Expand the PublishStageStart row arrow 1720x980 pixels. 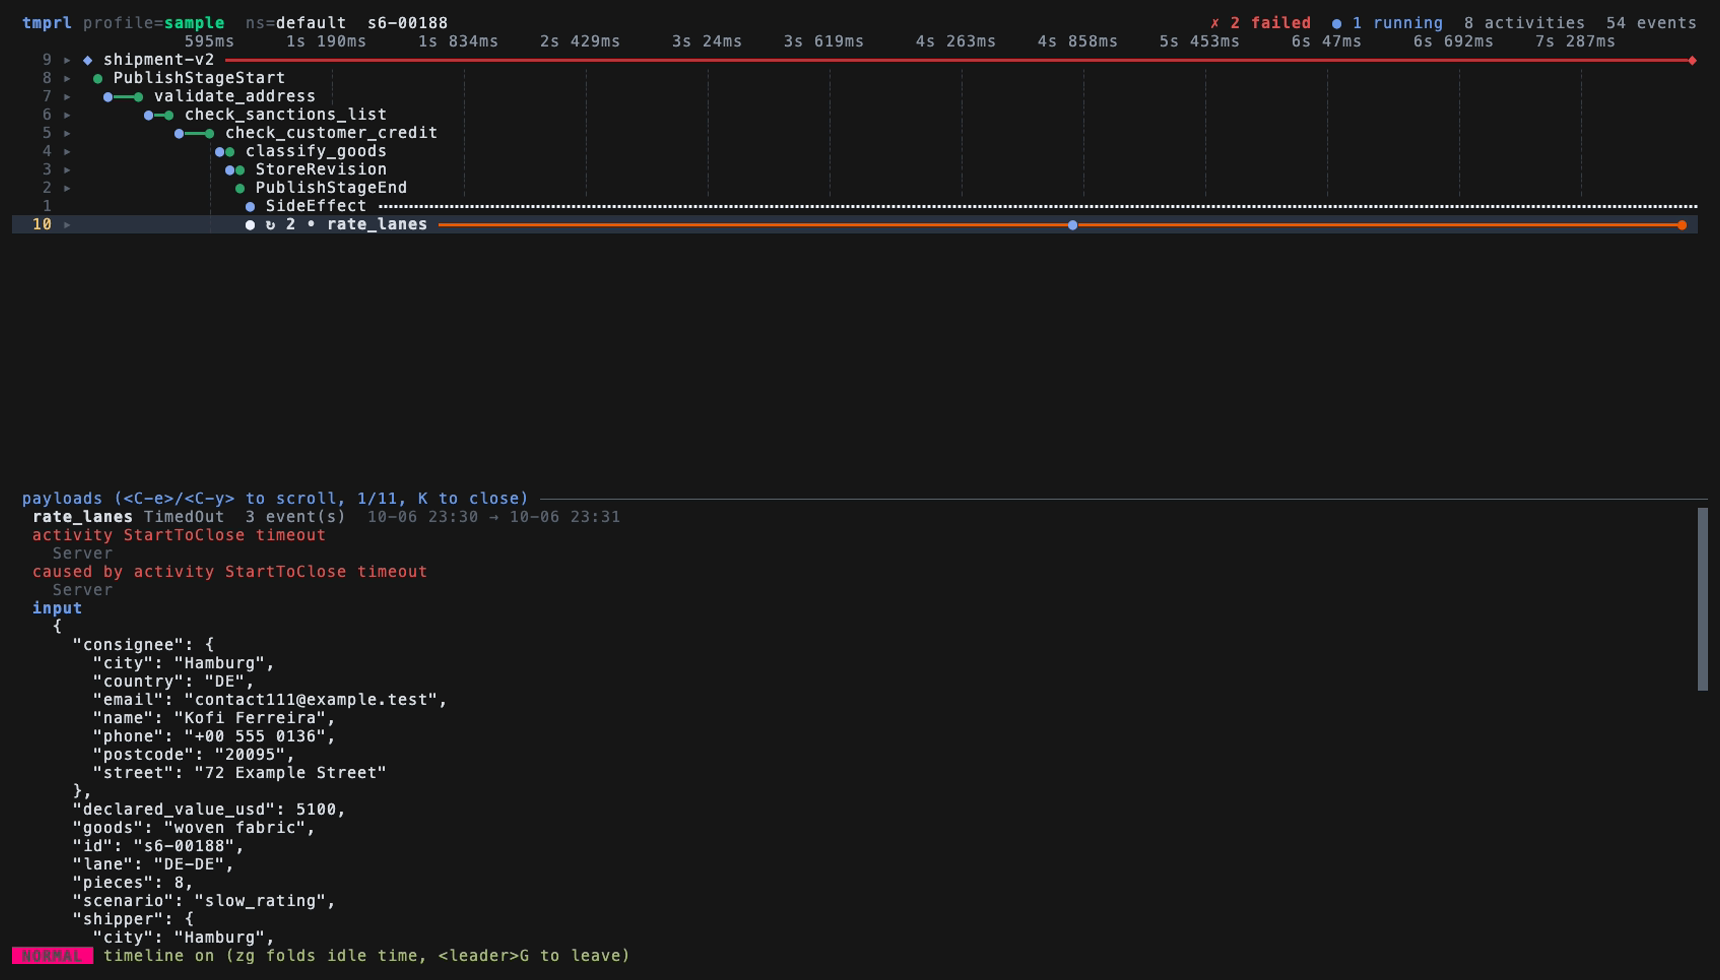coord(67,78)
